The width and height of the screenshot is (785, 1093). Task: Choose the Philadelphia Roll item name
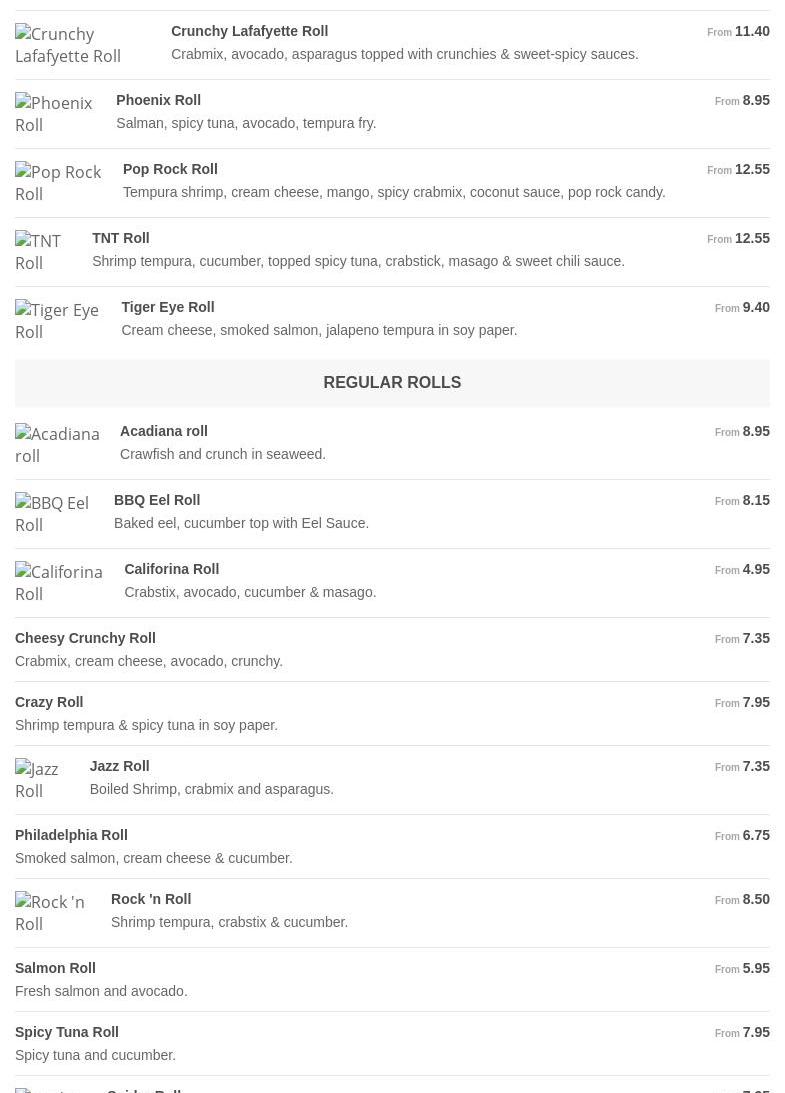point(71,835)
